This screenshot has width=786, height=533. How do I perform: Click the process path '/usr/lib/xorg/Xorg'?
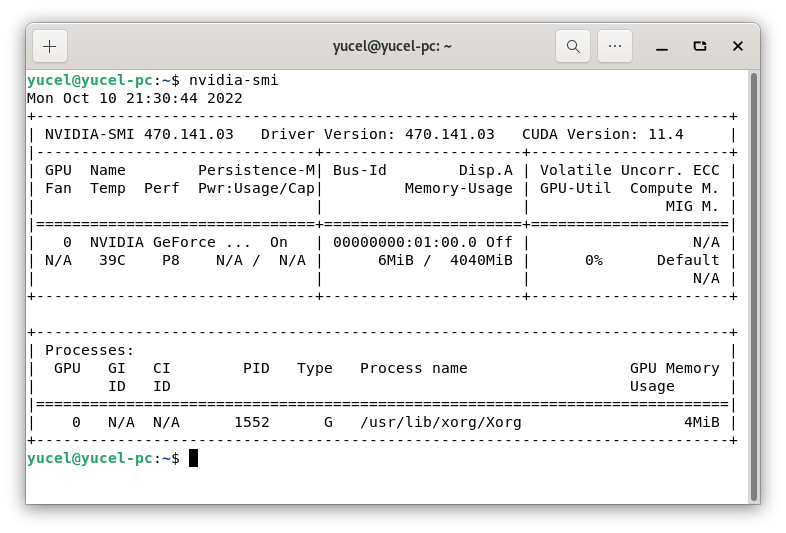(x=441, y=423)
